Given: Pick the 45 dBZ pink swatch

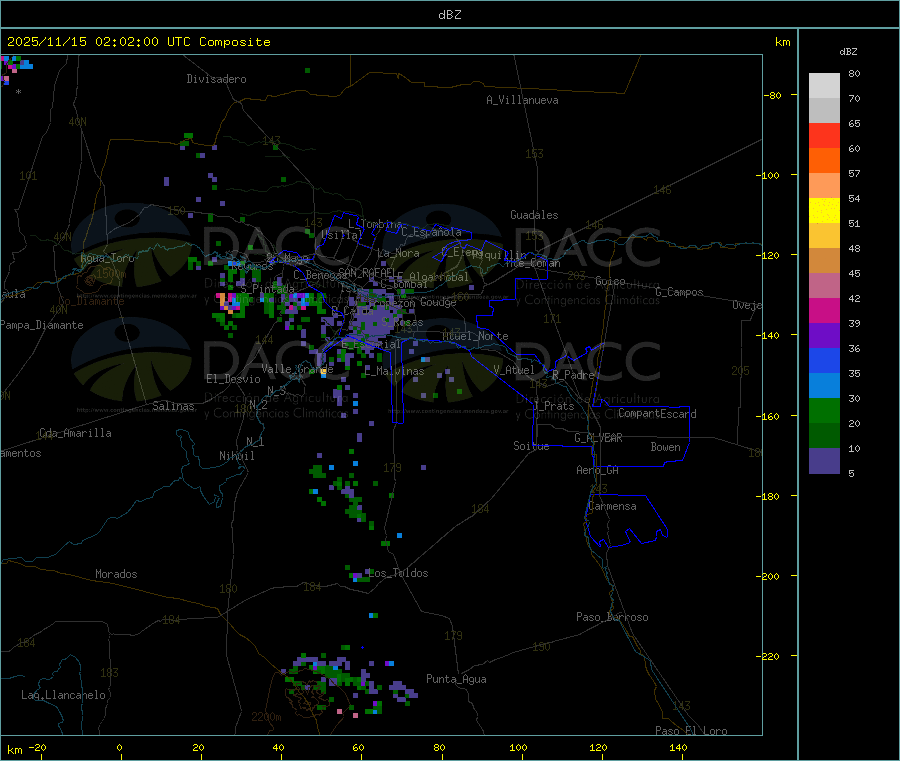Looking at the screenshot, I should [x=824, y=285].
